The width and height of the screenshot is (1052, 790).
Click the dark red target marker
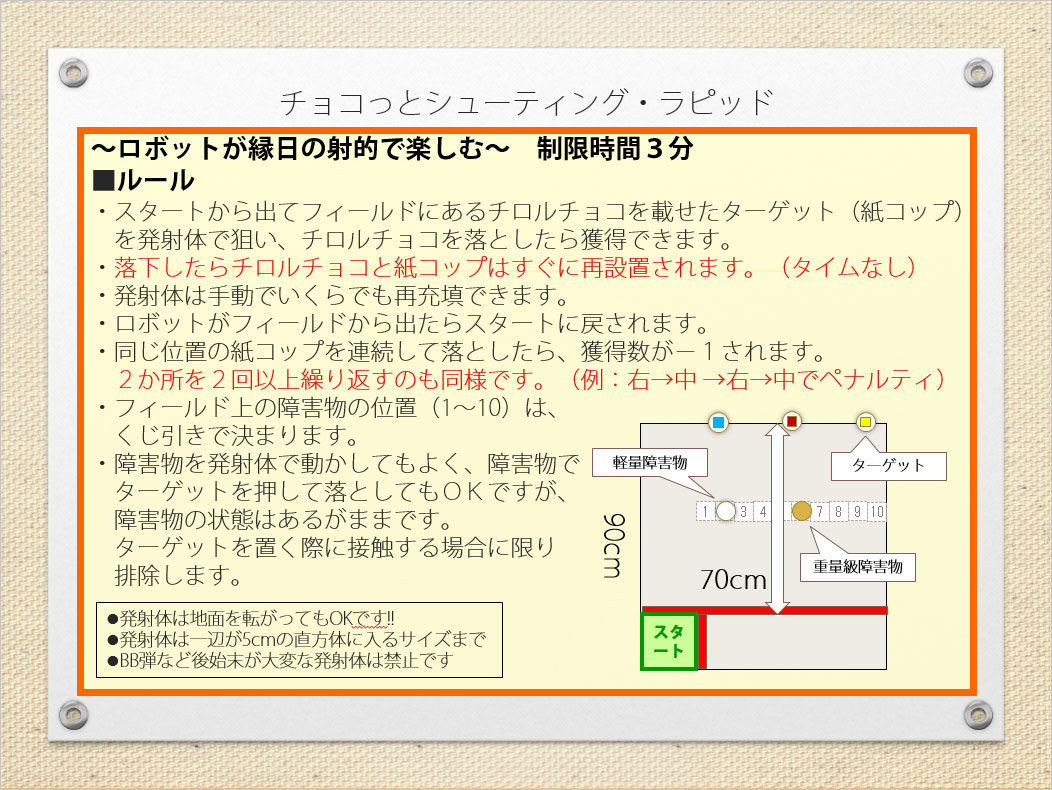pyautogui.click(x=791, y=422)
